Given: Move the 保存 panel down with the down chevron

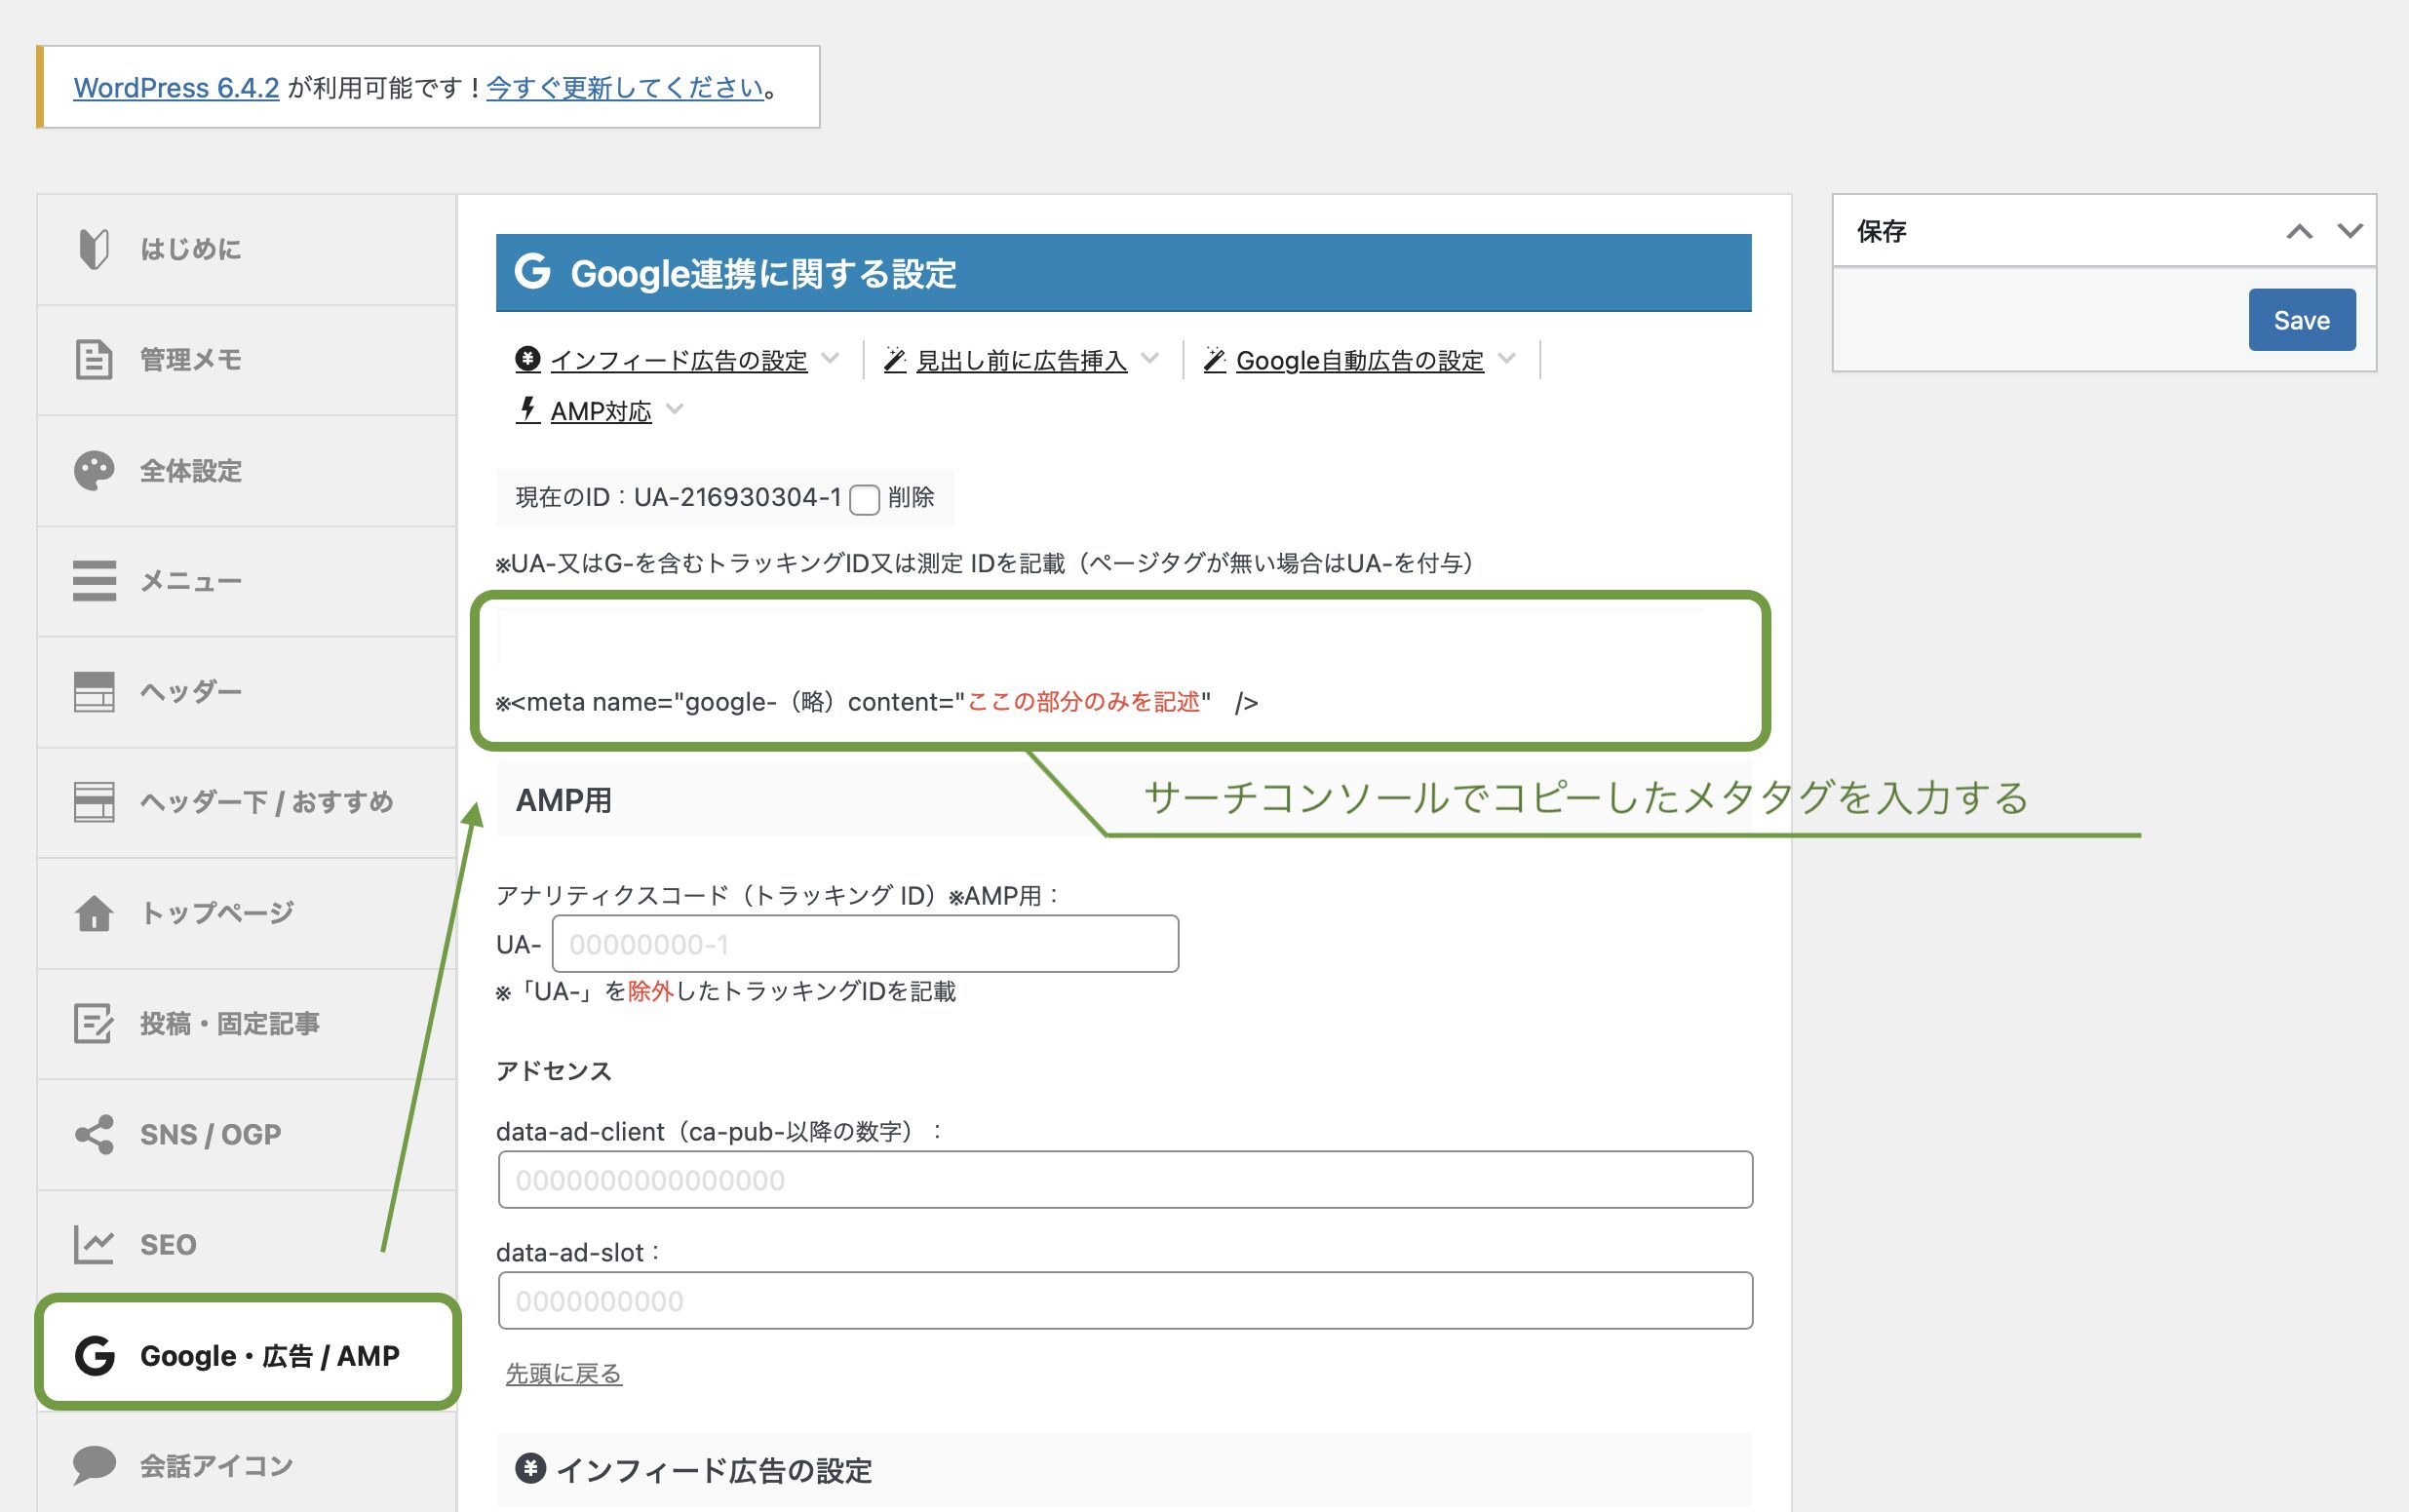Looking at the screenshot, I should pyautogui.click(x=2350, y=231).
